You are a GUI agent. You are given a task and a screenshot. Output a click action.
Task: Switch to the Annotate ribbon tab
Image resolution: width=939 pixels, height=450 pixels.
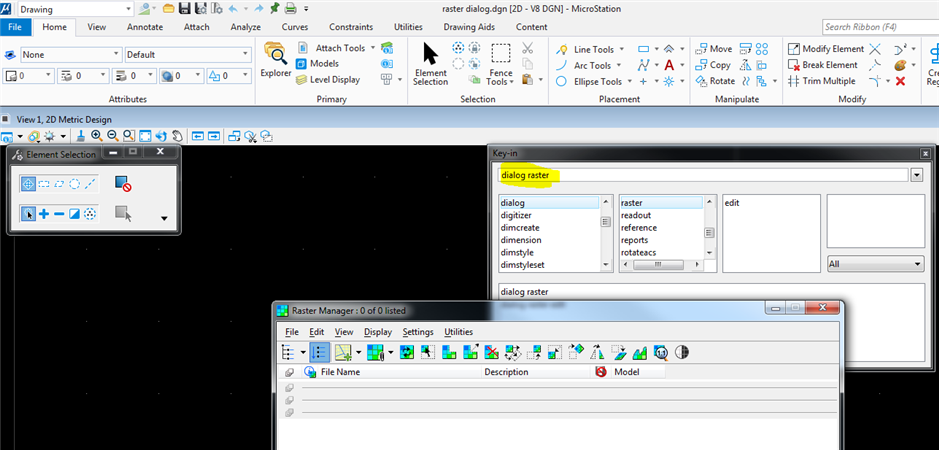coord(145,27)
